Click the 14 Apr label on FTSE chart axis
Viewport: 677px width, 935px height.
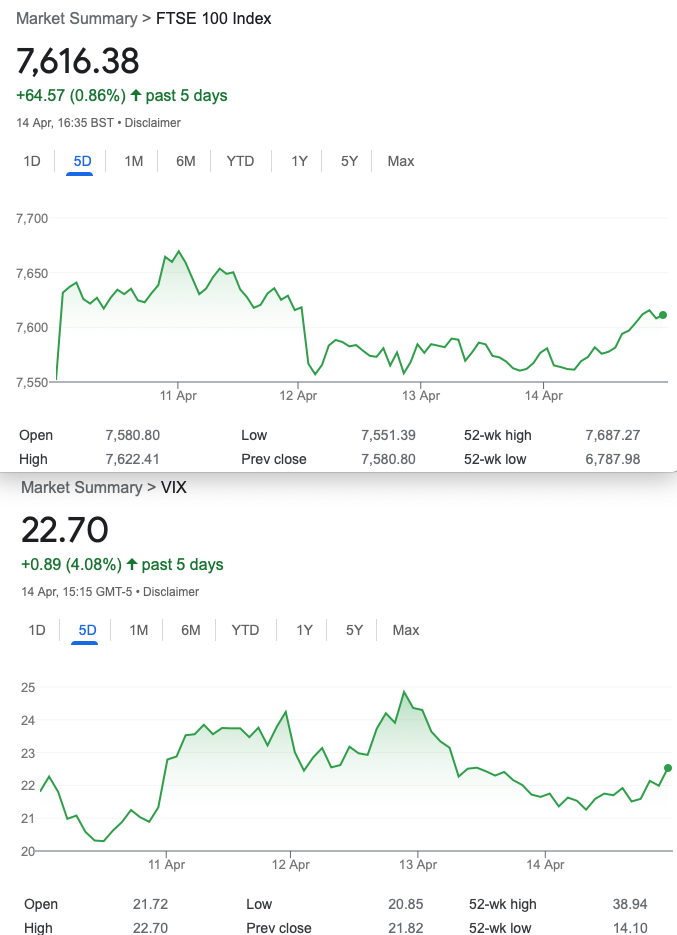543,395
